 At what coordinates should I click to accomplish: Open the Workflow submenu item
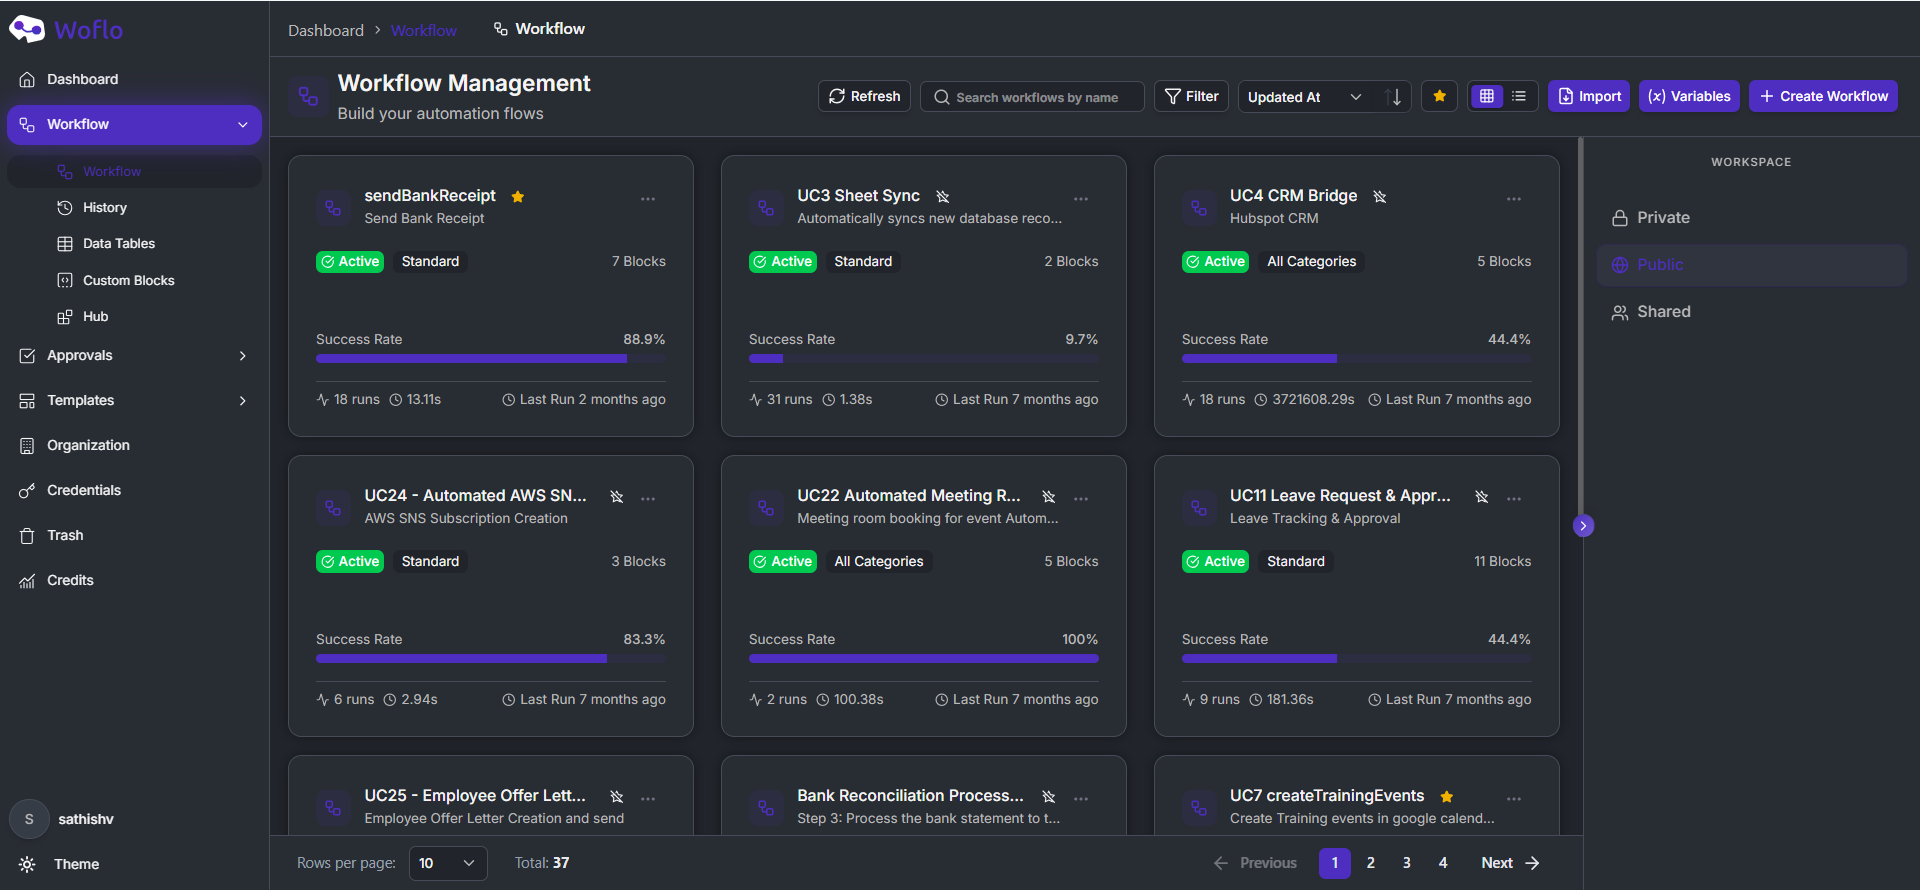pos(135,171)
